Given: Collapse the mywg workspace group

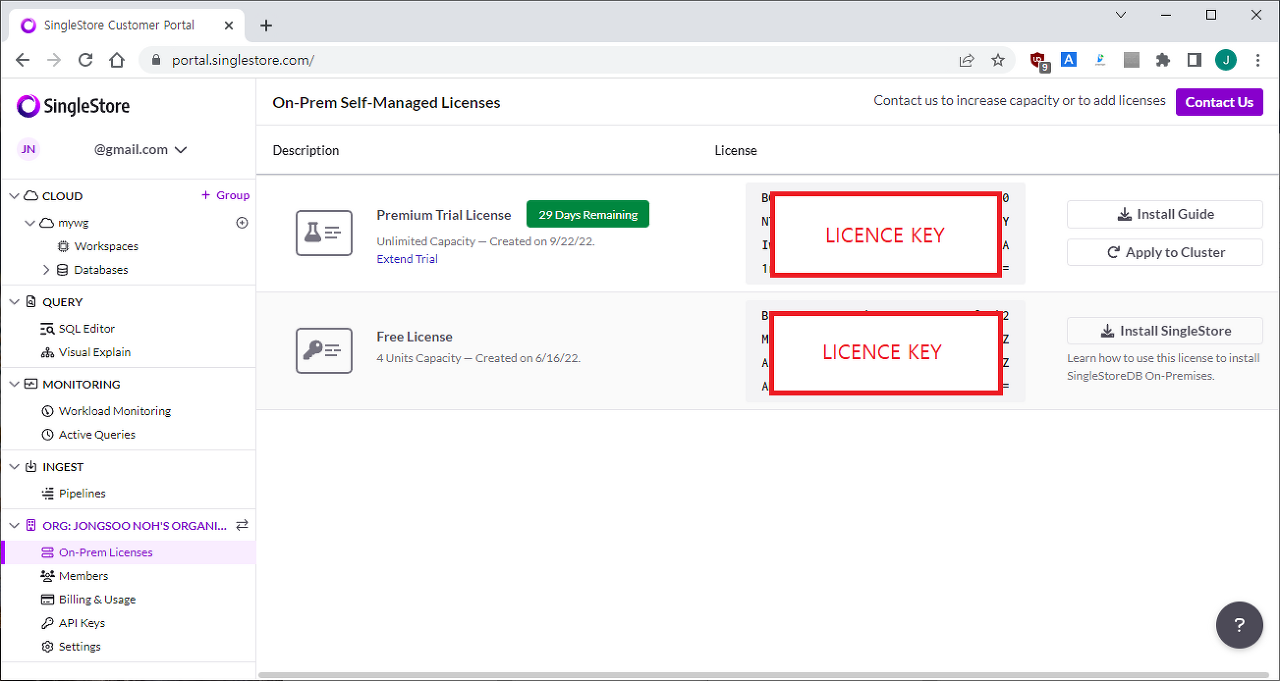Looking at the screenshot, I should tap(30, 223).
